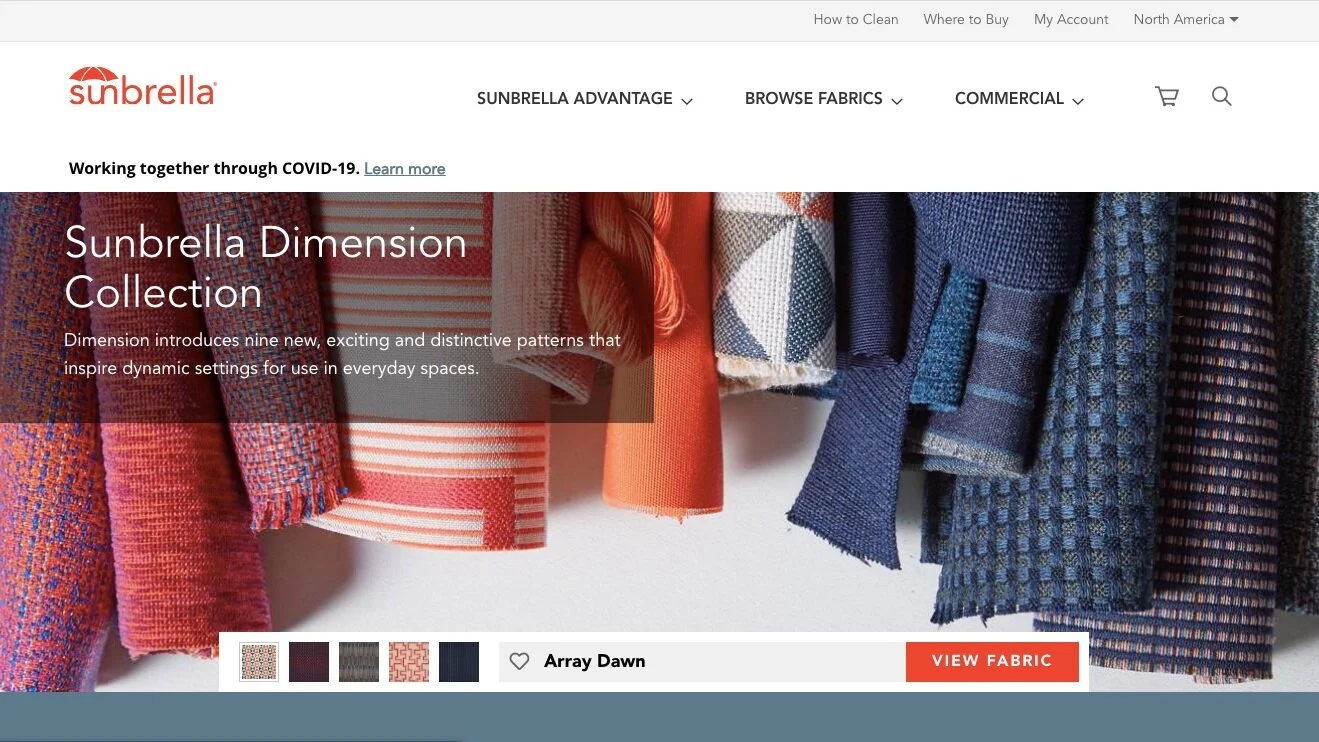Choose the gray woven fabric swatch

coord(359,662)
